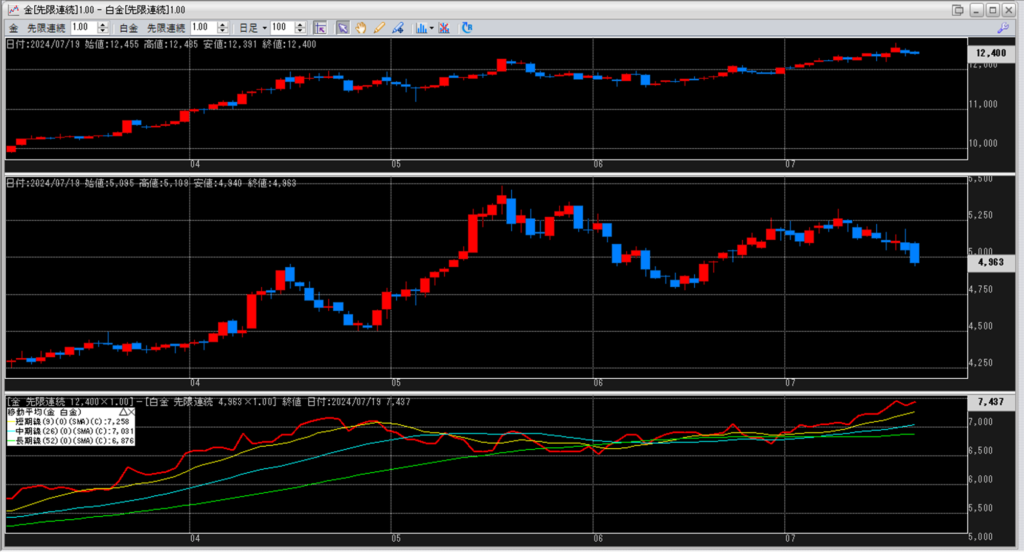Screen dimensions: 1024x552
Task: Click the window chart icon in the title bar
Action: click(13, 10)
